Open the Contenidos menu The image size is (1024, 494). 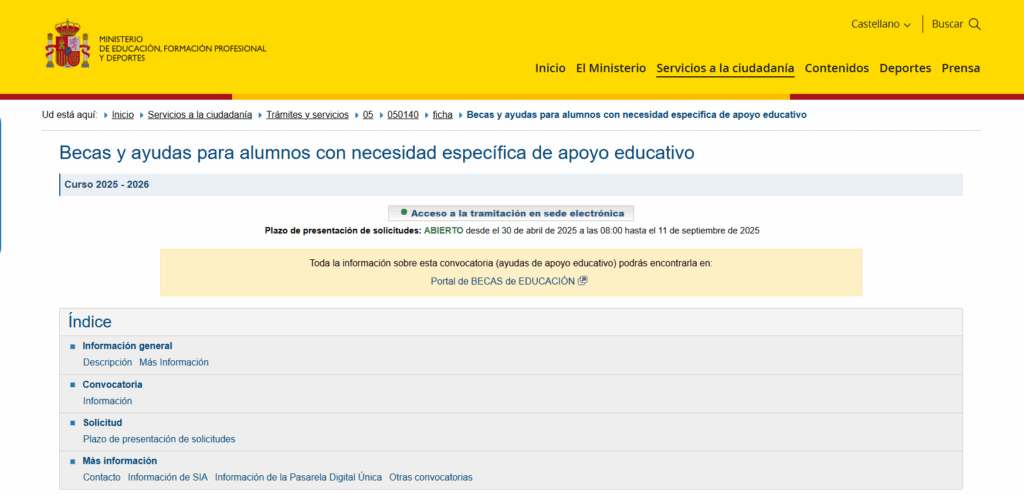click(x=837, y=68)
